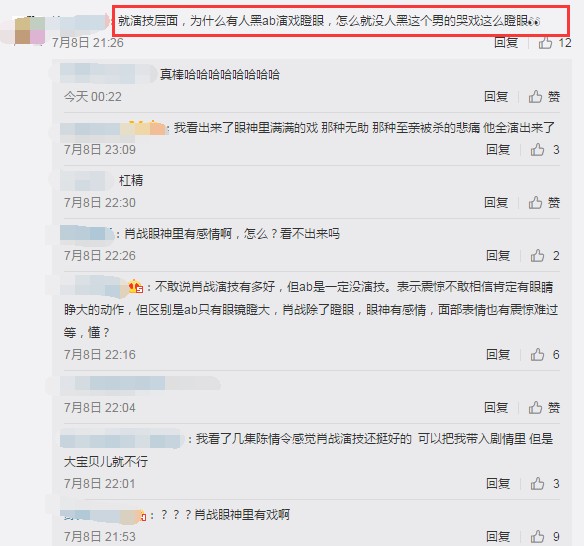Like the 23:09 reply with 3 likes

coord(545,150)
